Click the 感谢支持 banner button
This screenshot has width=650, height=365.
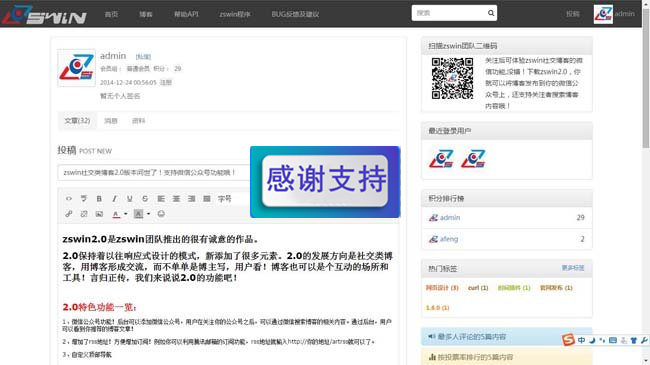[x=325, y=181]
